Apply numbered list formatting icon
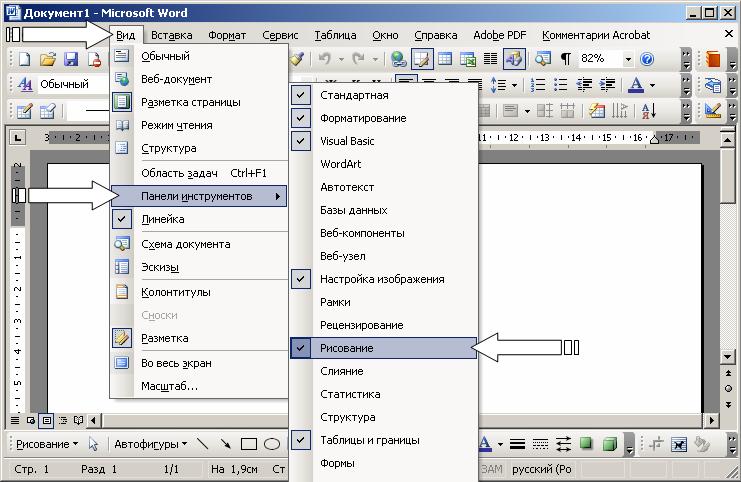The image size is (741, 482). click(538, 85)
